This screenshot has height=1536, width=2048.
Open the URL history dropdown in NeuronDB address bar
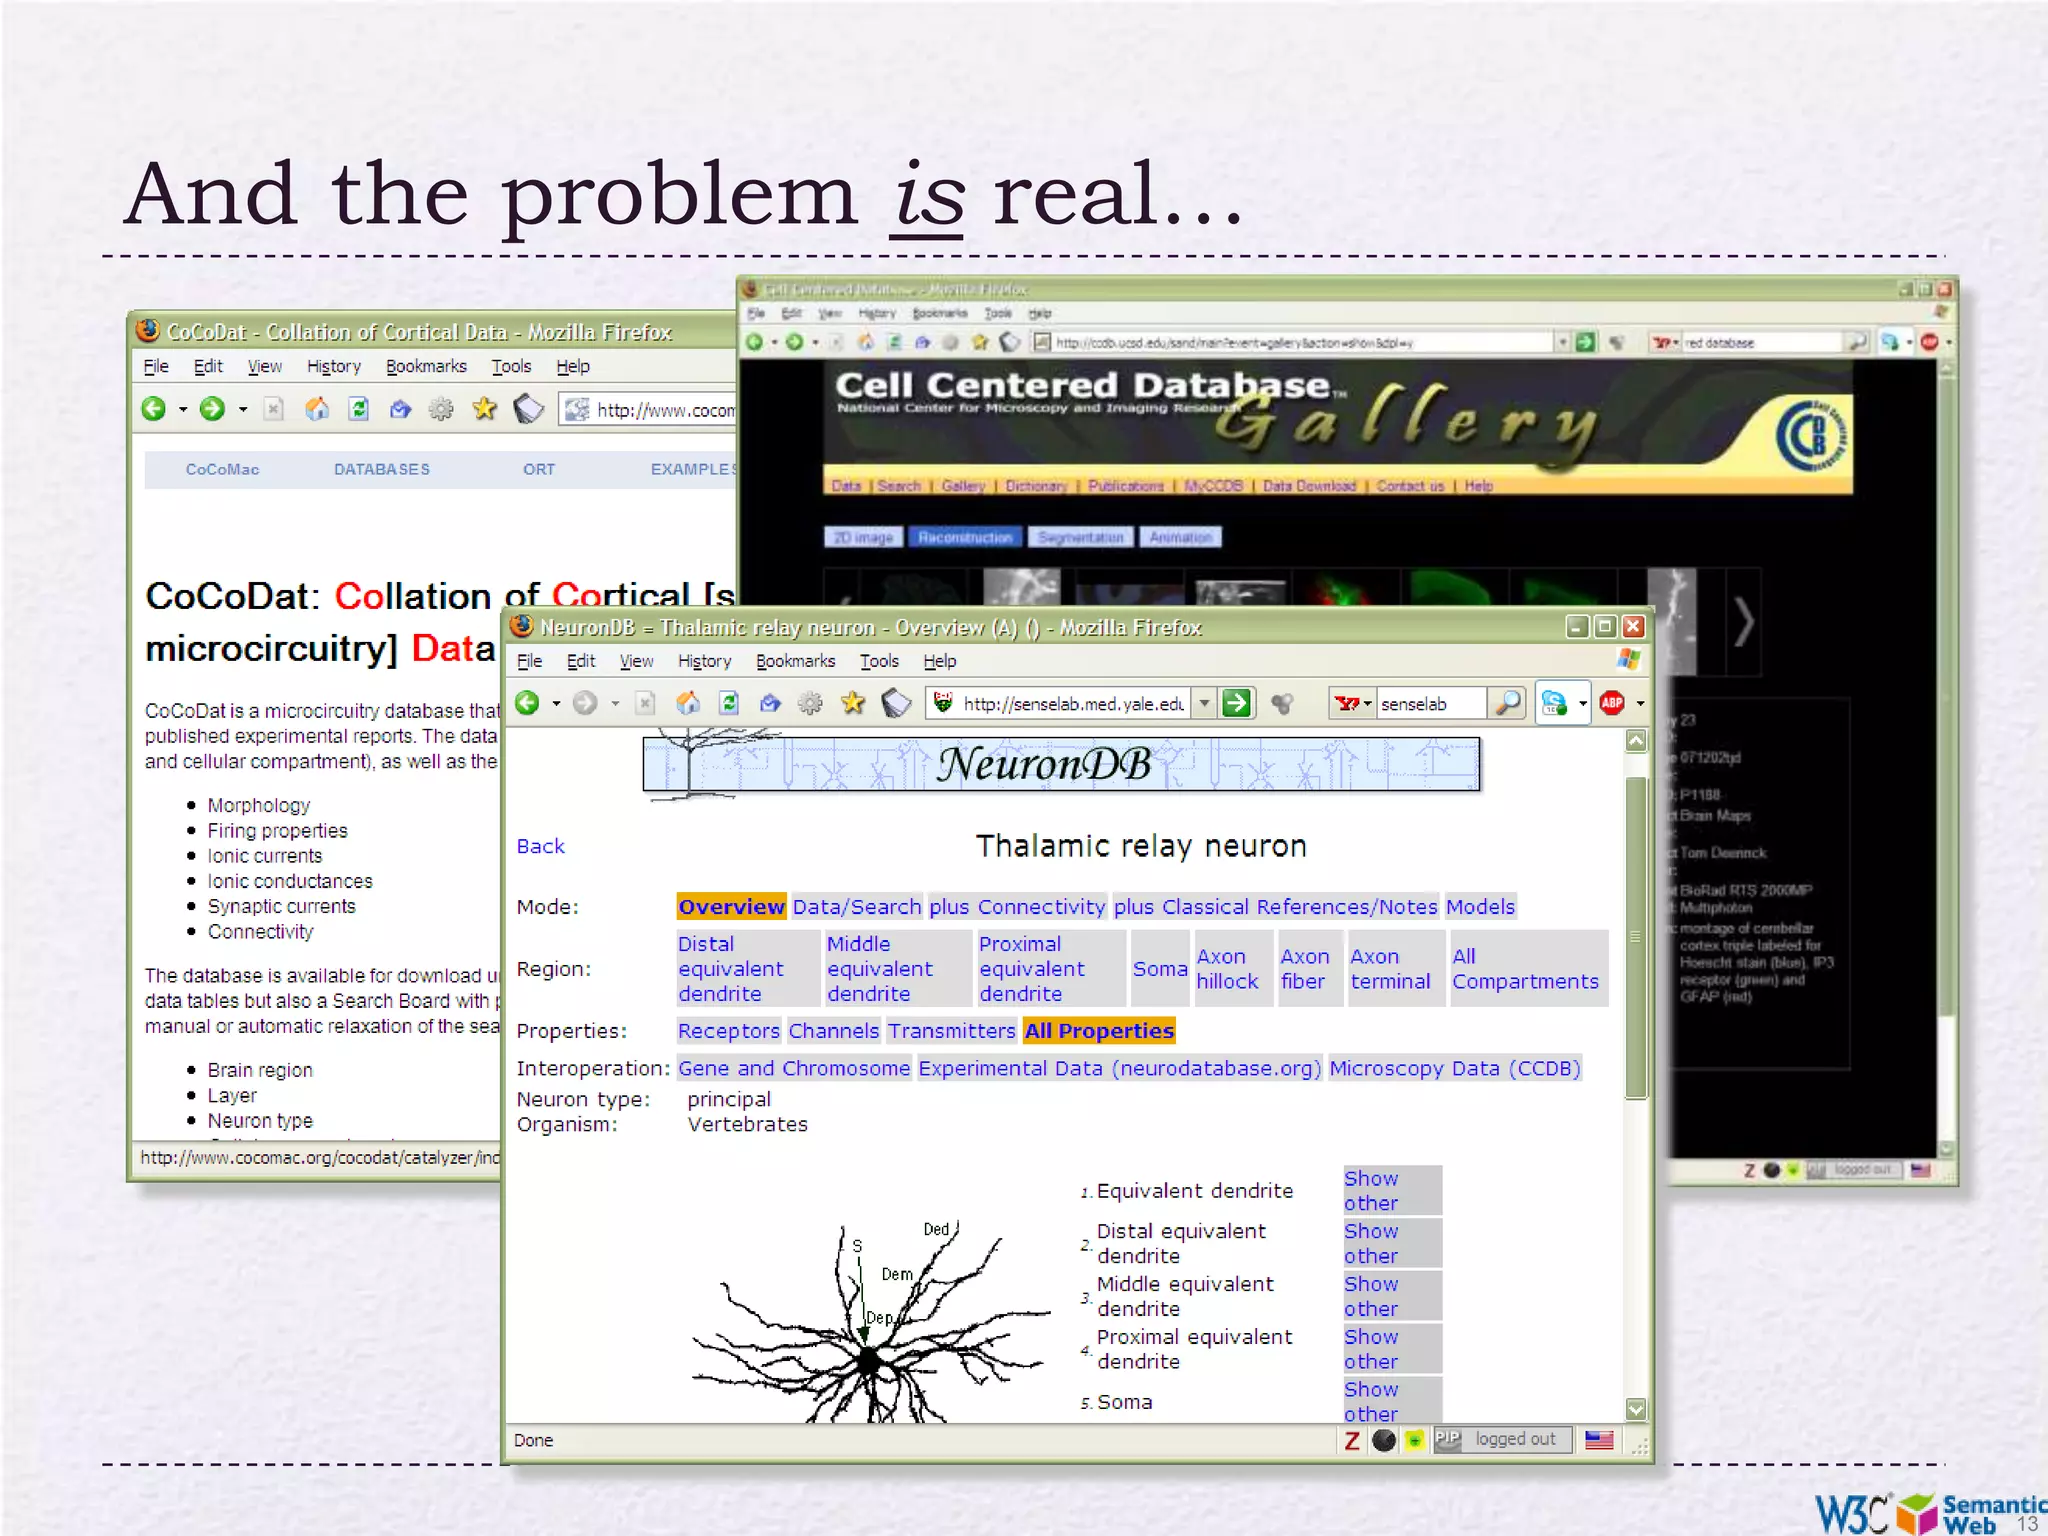click(x=1204, y=703)
